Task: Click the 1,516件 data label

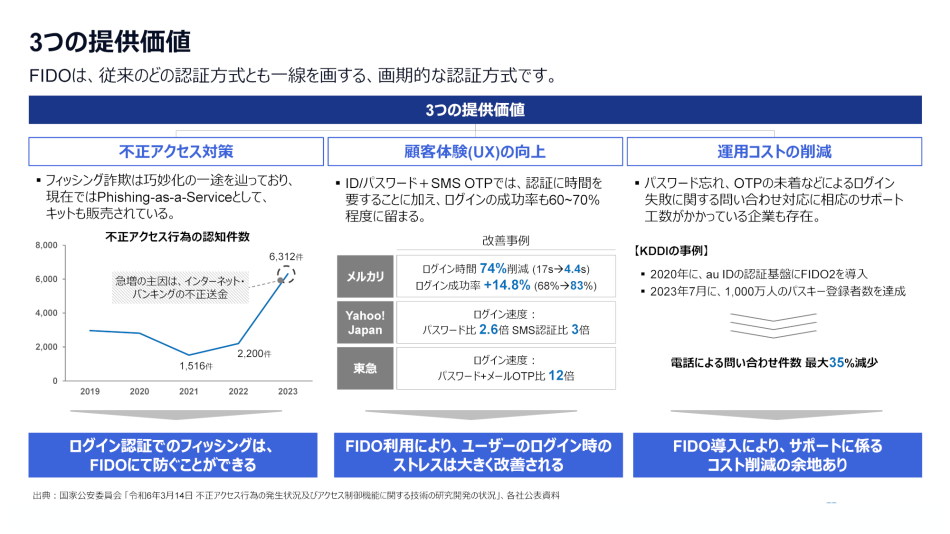Action: tap(196, 366)
